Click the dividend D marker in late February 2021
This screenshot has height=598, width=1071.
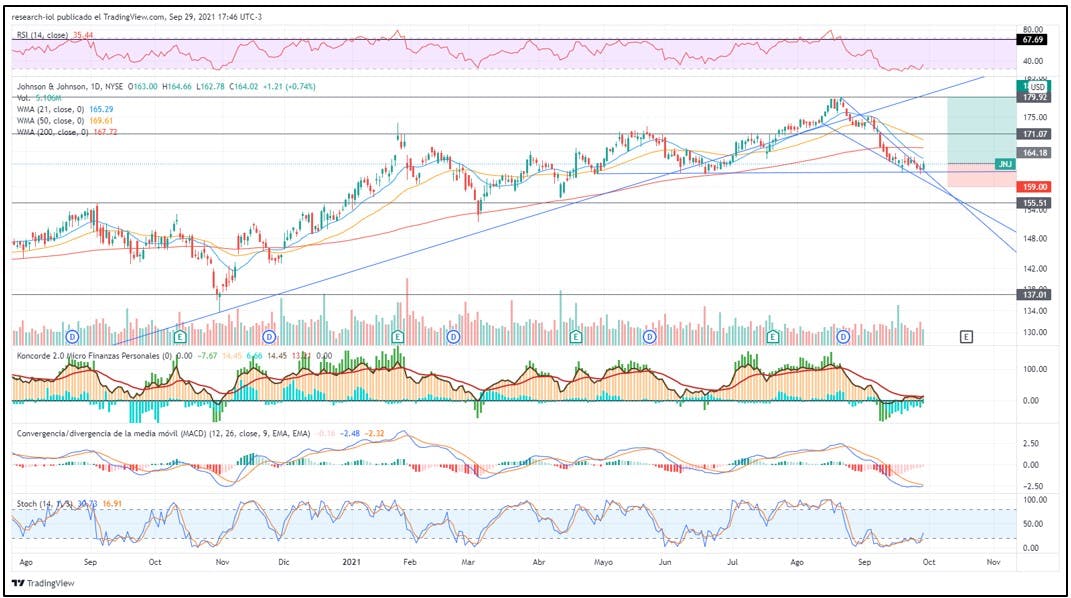click(454, 337)
